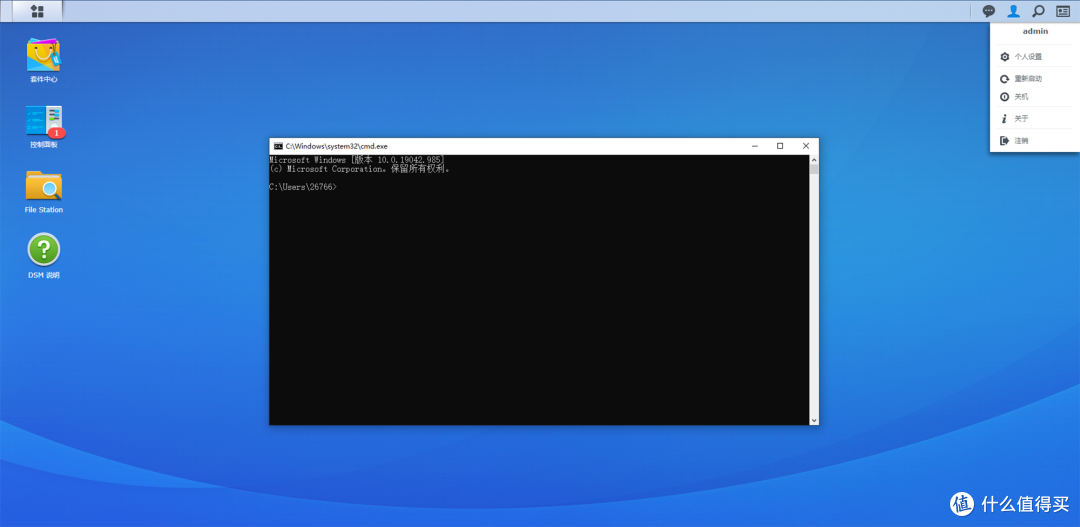Choose 关机 (Shut down) from user menu

click(x=1021, y=97)
